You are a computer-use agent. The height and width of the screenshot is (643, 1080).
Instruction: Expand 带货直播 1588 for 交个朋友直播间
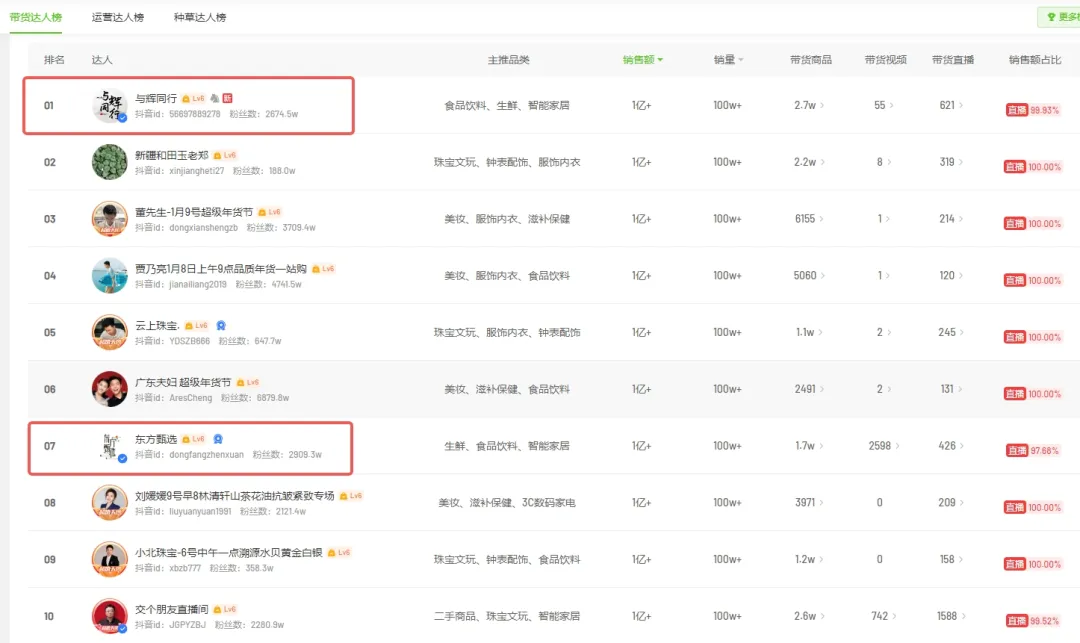[951, 616]
